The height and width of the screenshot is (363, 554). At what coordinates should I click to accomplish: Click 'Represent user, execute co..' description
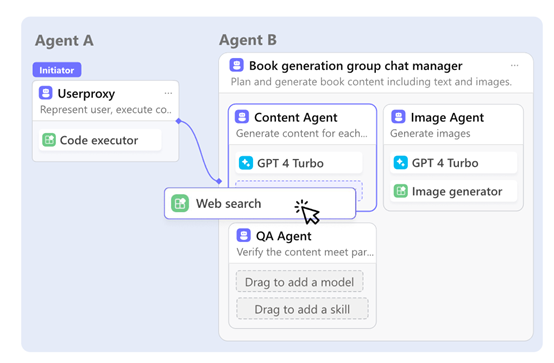coord(106,110)
